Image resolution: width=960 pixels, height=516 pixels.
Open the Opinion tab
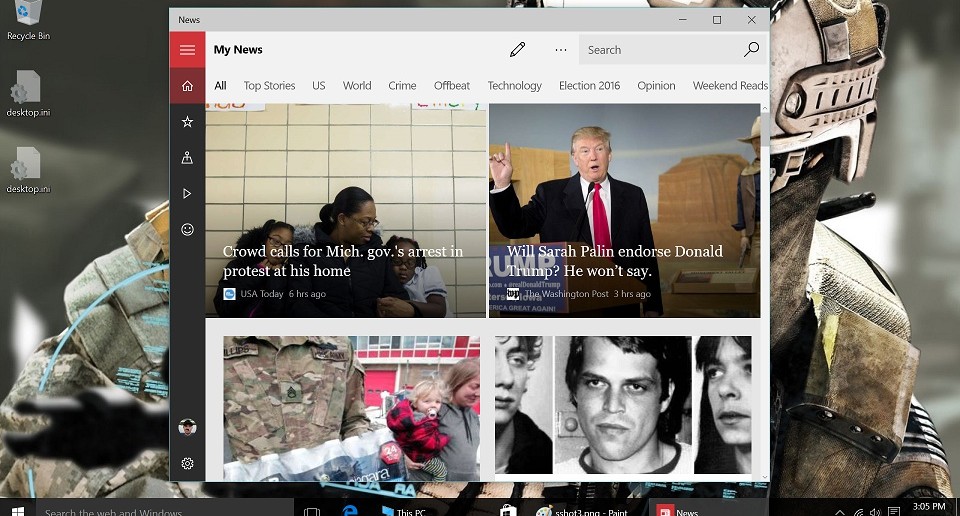(x=656, y=86)
